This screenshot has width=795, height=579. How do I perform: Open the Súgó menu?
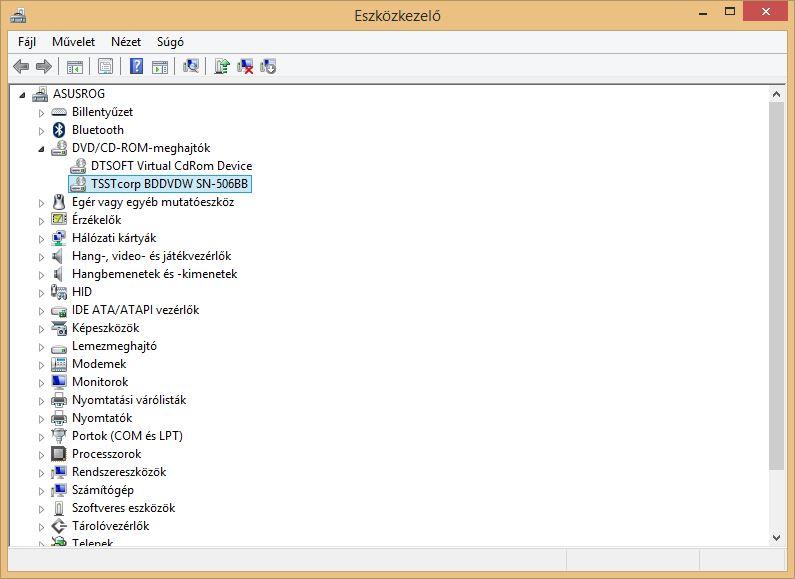(170, 42)
